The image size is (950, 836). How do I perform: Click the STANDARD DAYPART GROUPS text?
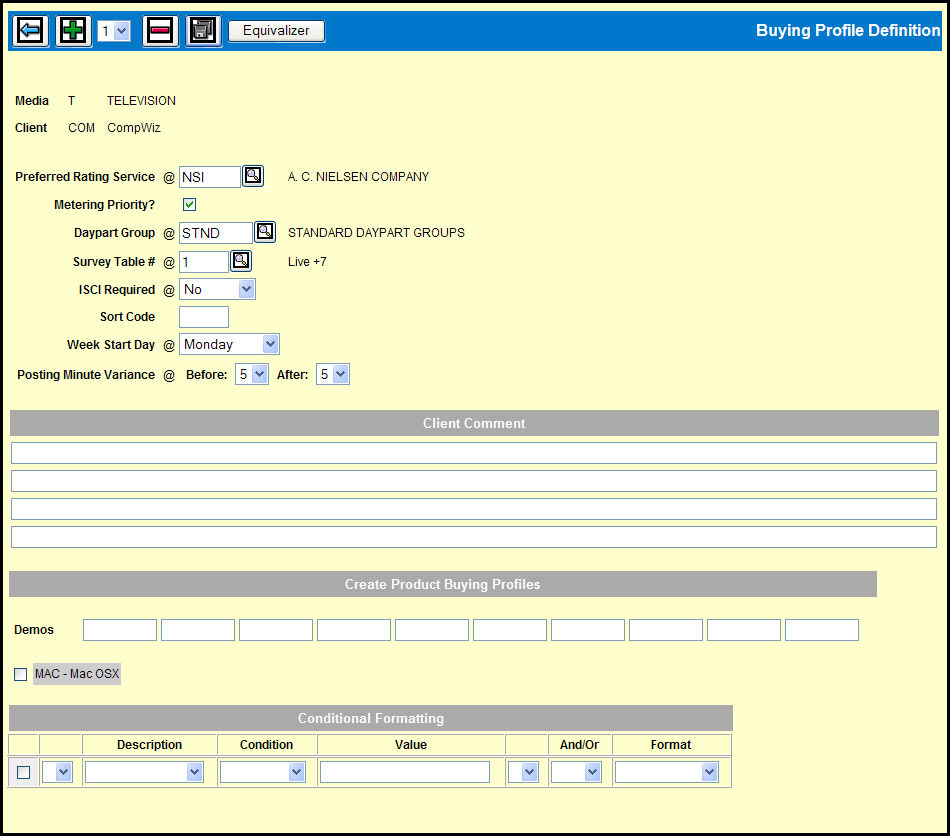[x=376, y=233]
